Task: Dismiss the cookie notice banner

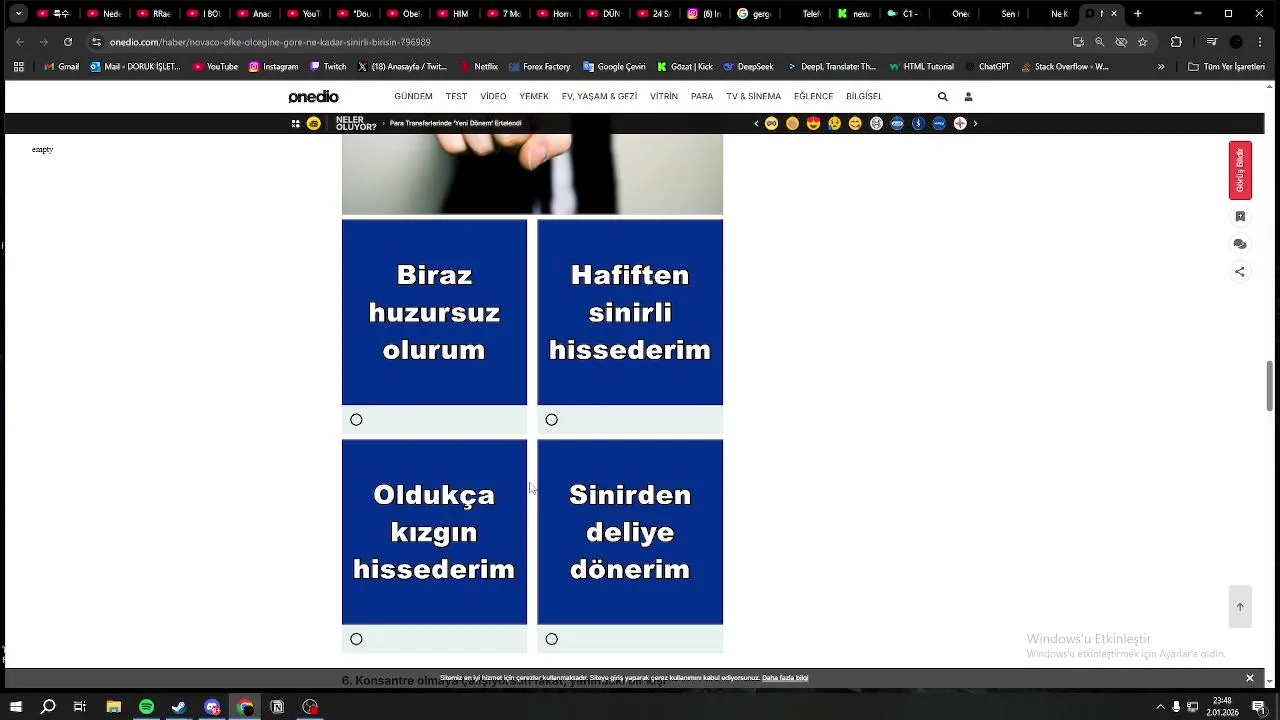Action: [1249, 678]
